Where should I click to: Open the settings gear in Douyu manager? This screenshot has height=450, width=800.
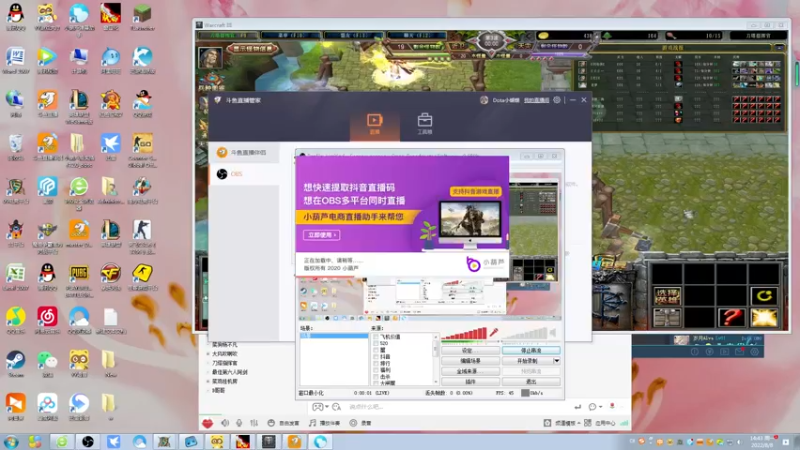(557, 100)
